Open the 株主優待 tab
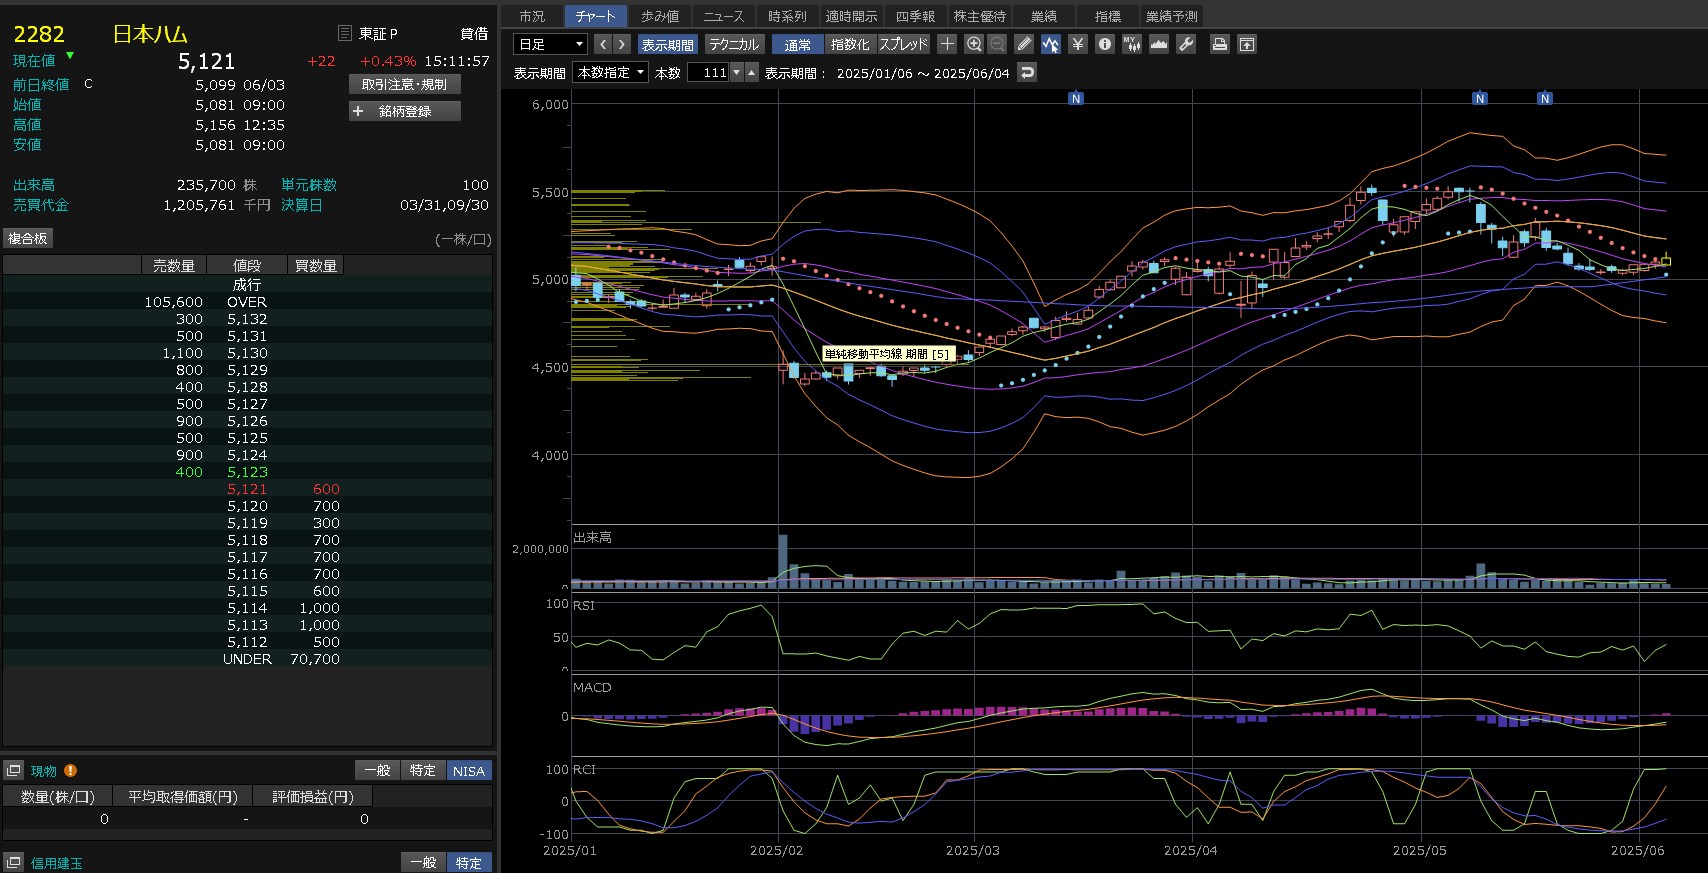 (980, 16)
